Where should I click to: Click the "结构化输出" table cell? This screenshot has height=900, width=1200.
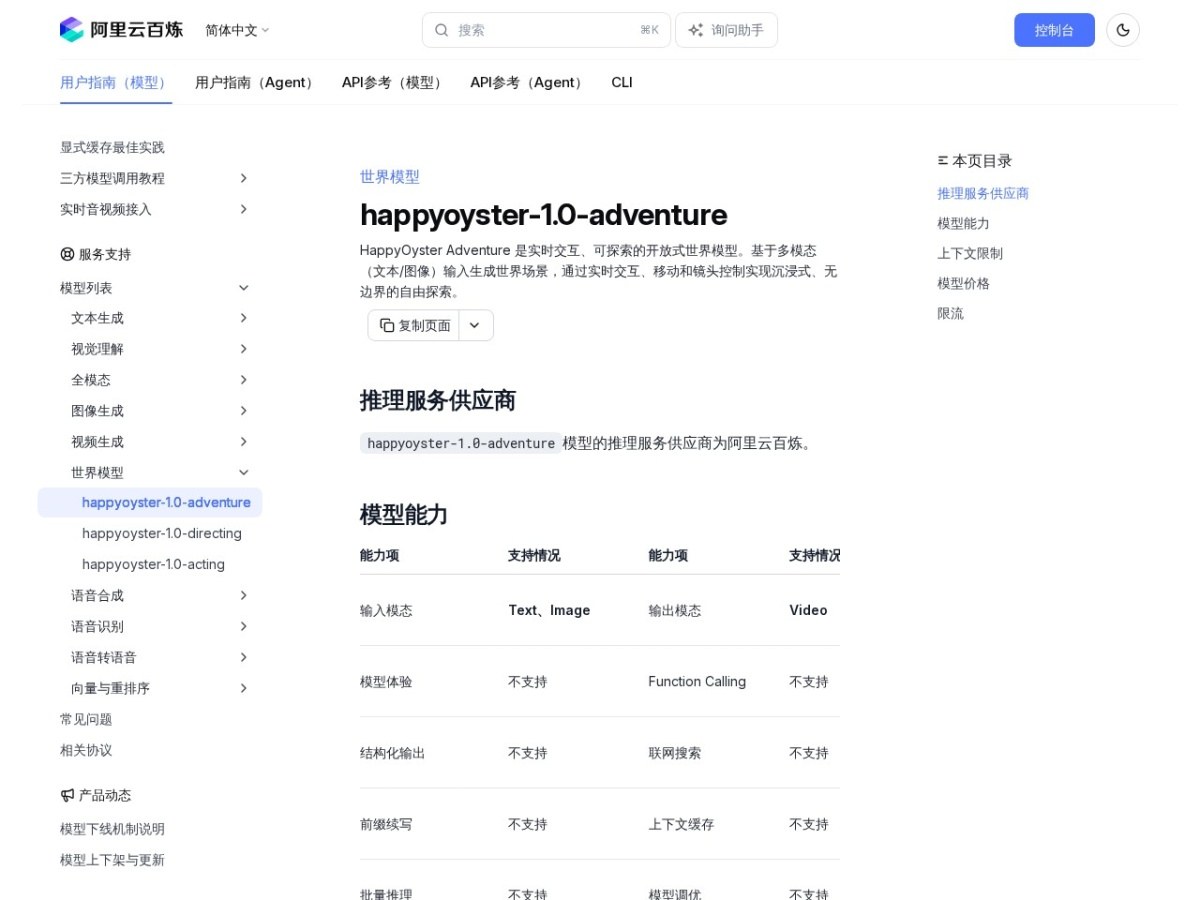point(392,753)
